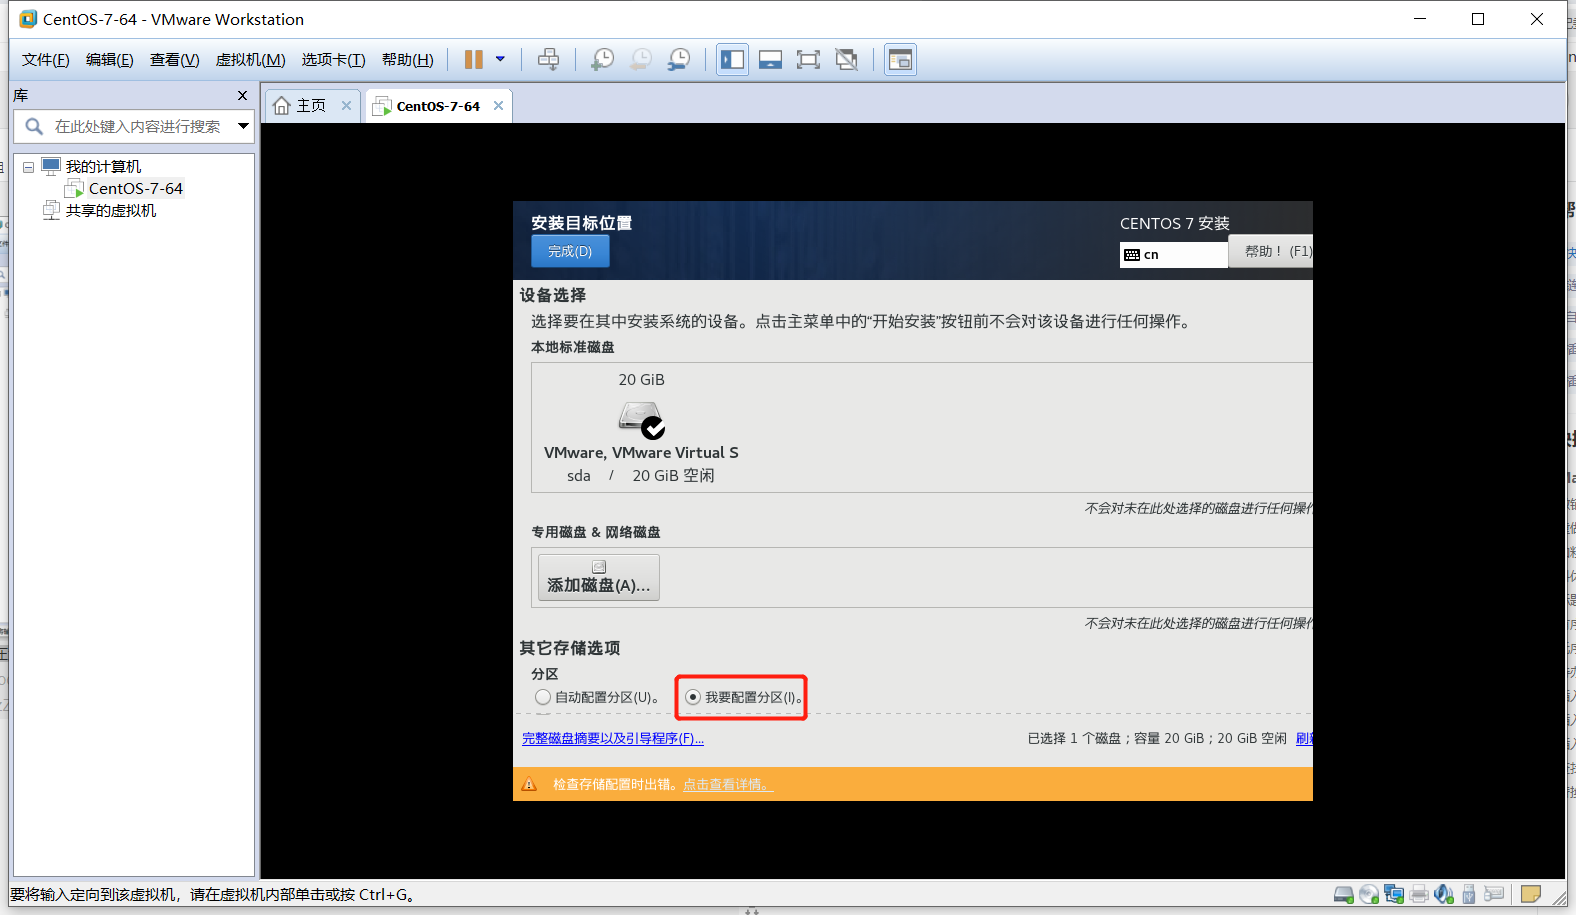Open the library search dropdown arrow

(243, 127)
